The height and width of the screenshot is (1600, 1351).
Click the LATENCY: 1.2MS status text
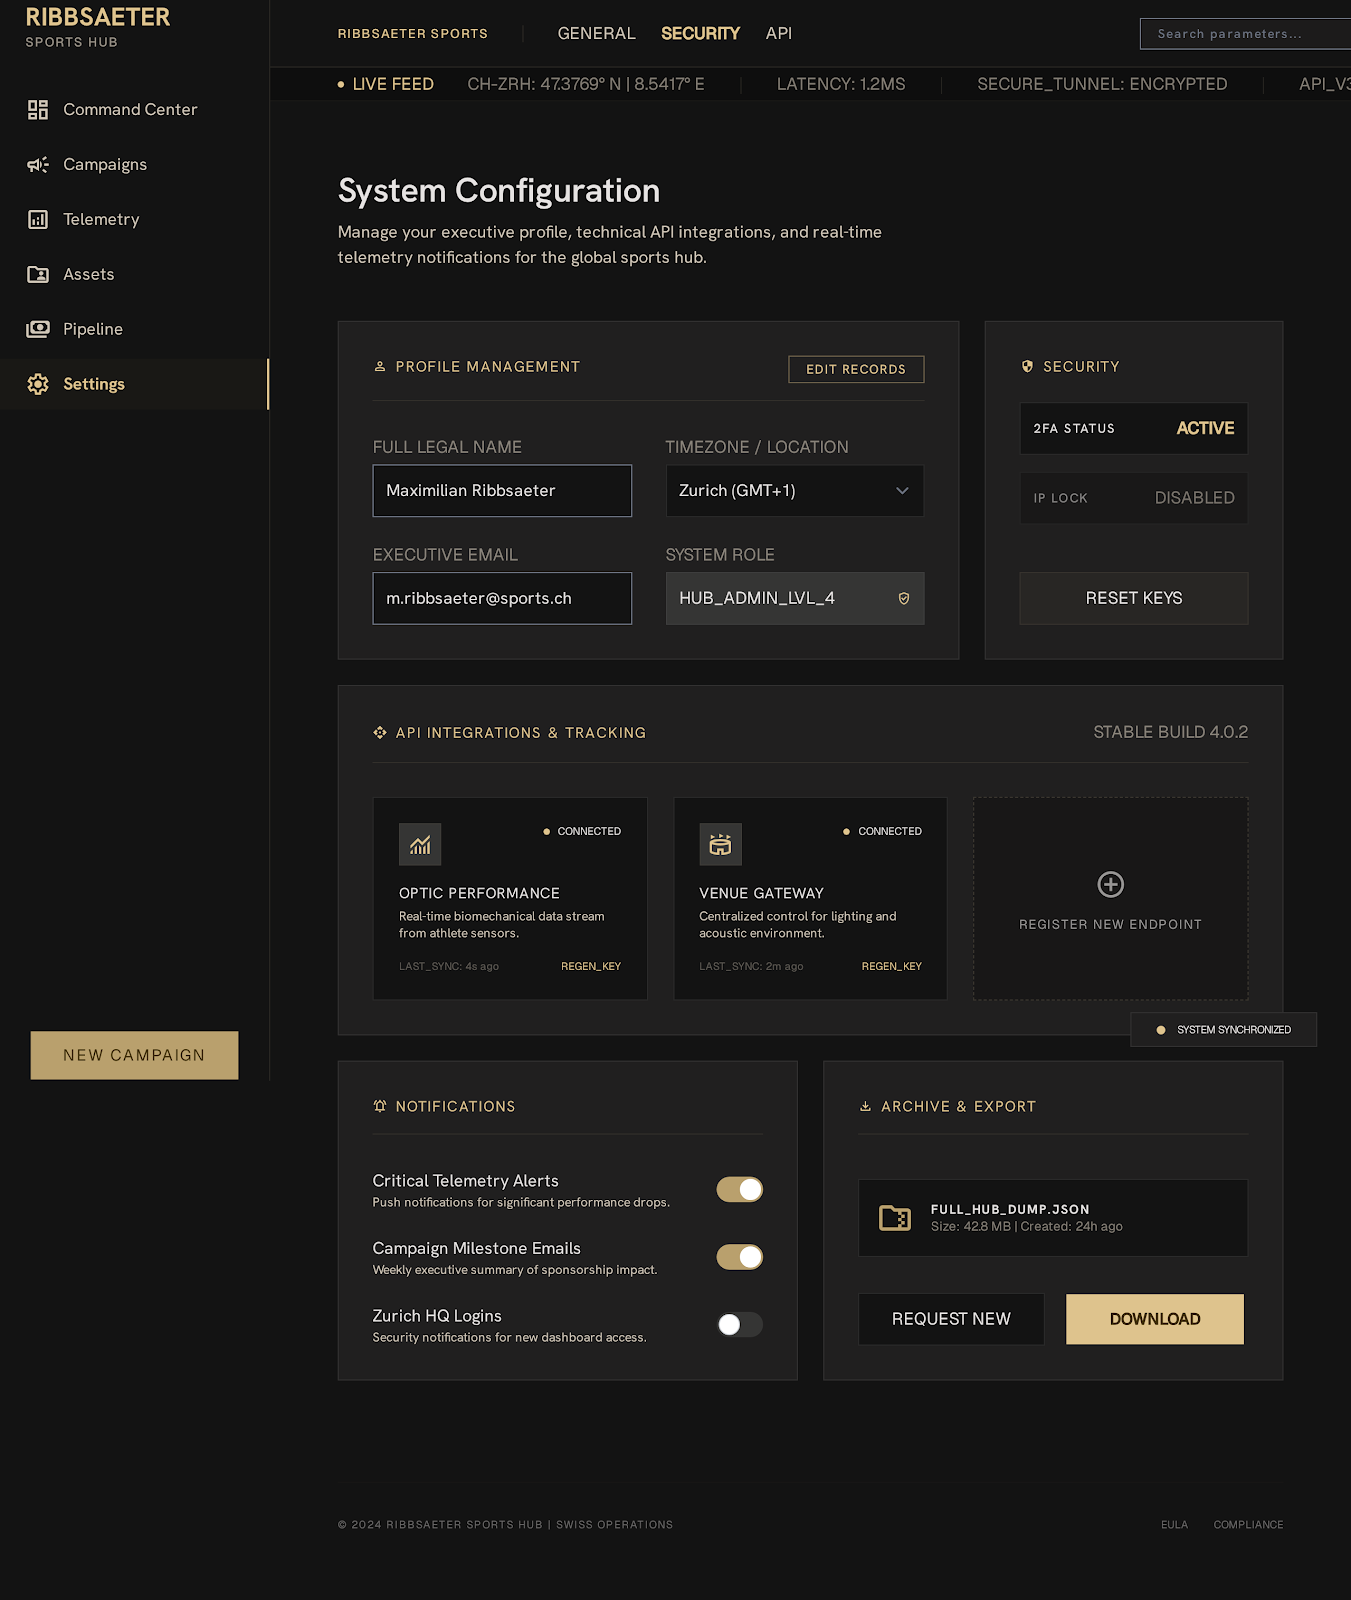coord(841,84)
